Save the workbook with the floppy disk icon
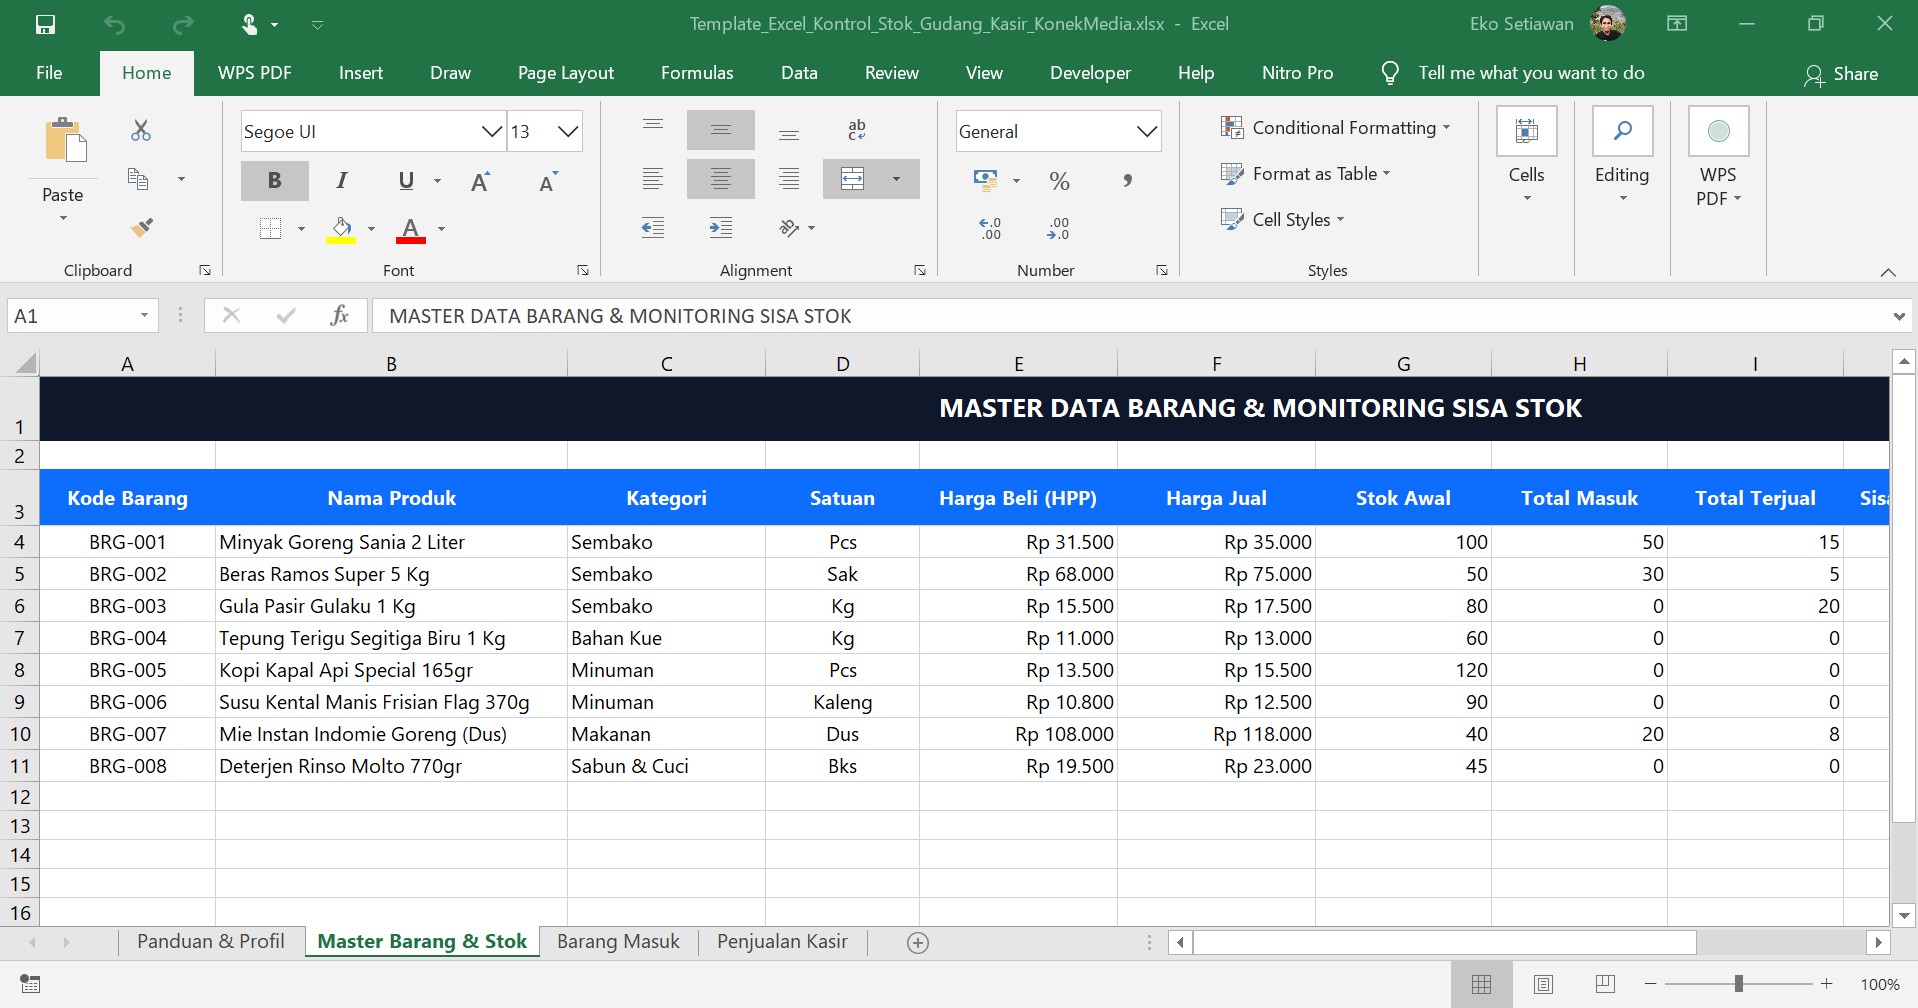The image size is (1918, 1008). click(x=45, y=24)
